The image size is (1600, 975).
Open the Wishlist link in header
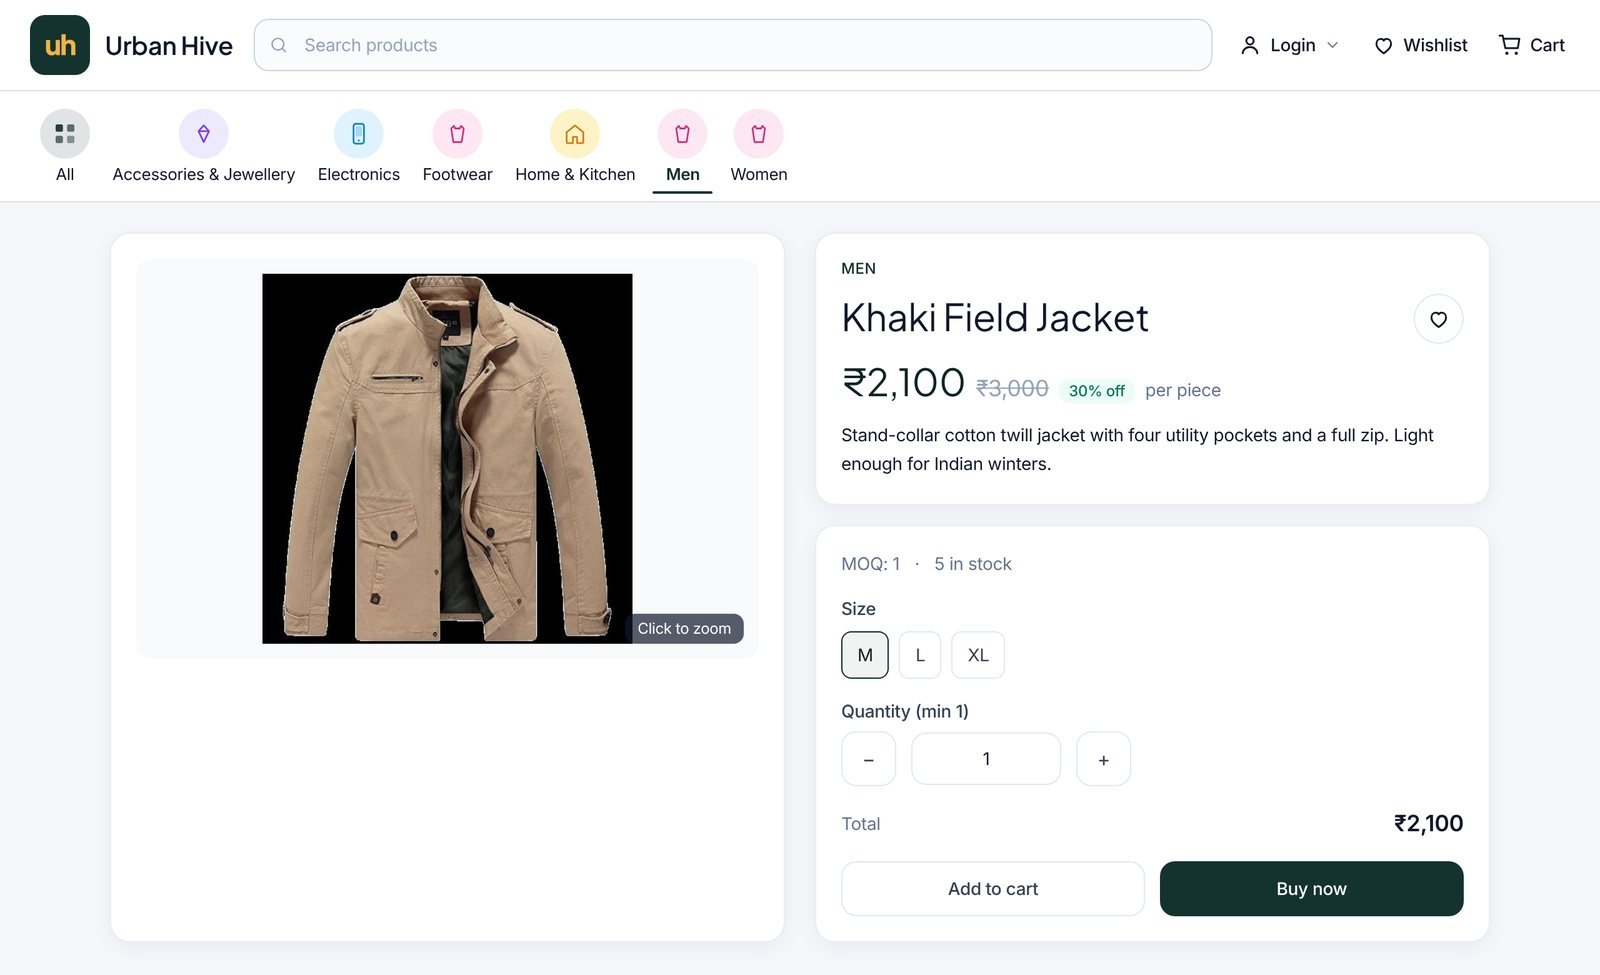pyautogui.click(x=1420, y=45)
